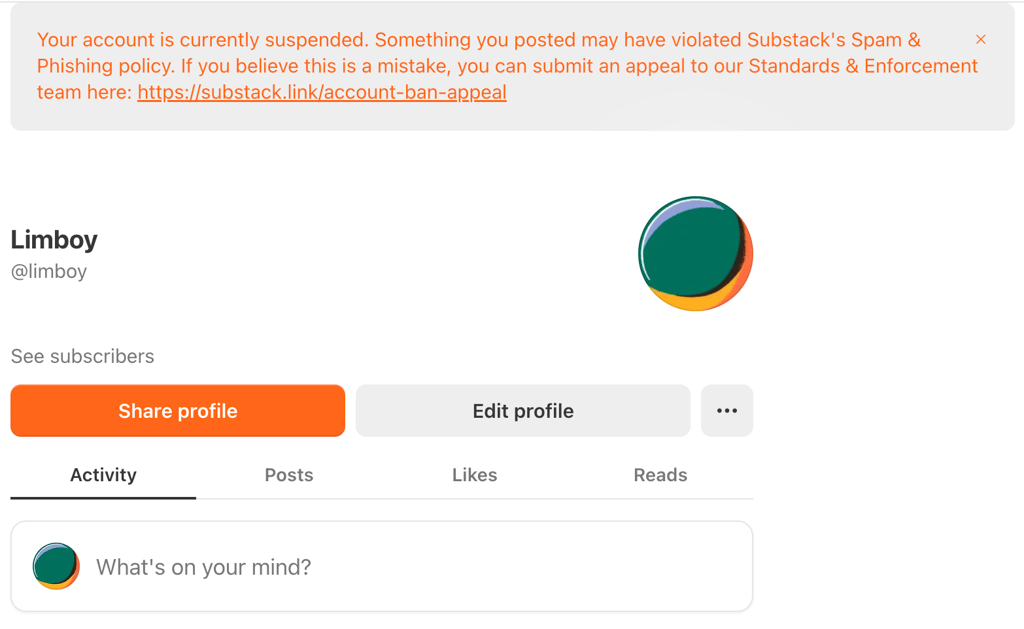Open the Posts tab
This screenshot has width=1024, height=629.
pos(289,475)
